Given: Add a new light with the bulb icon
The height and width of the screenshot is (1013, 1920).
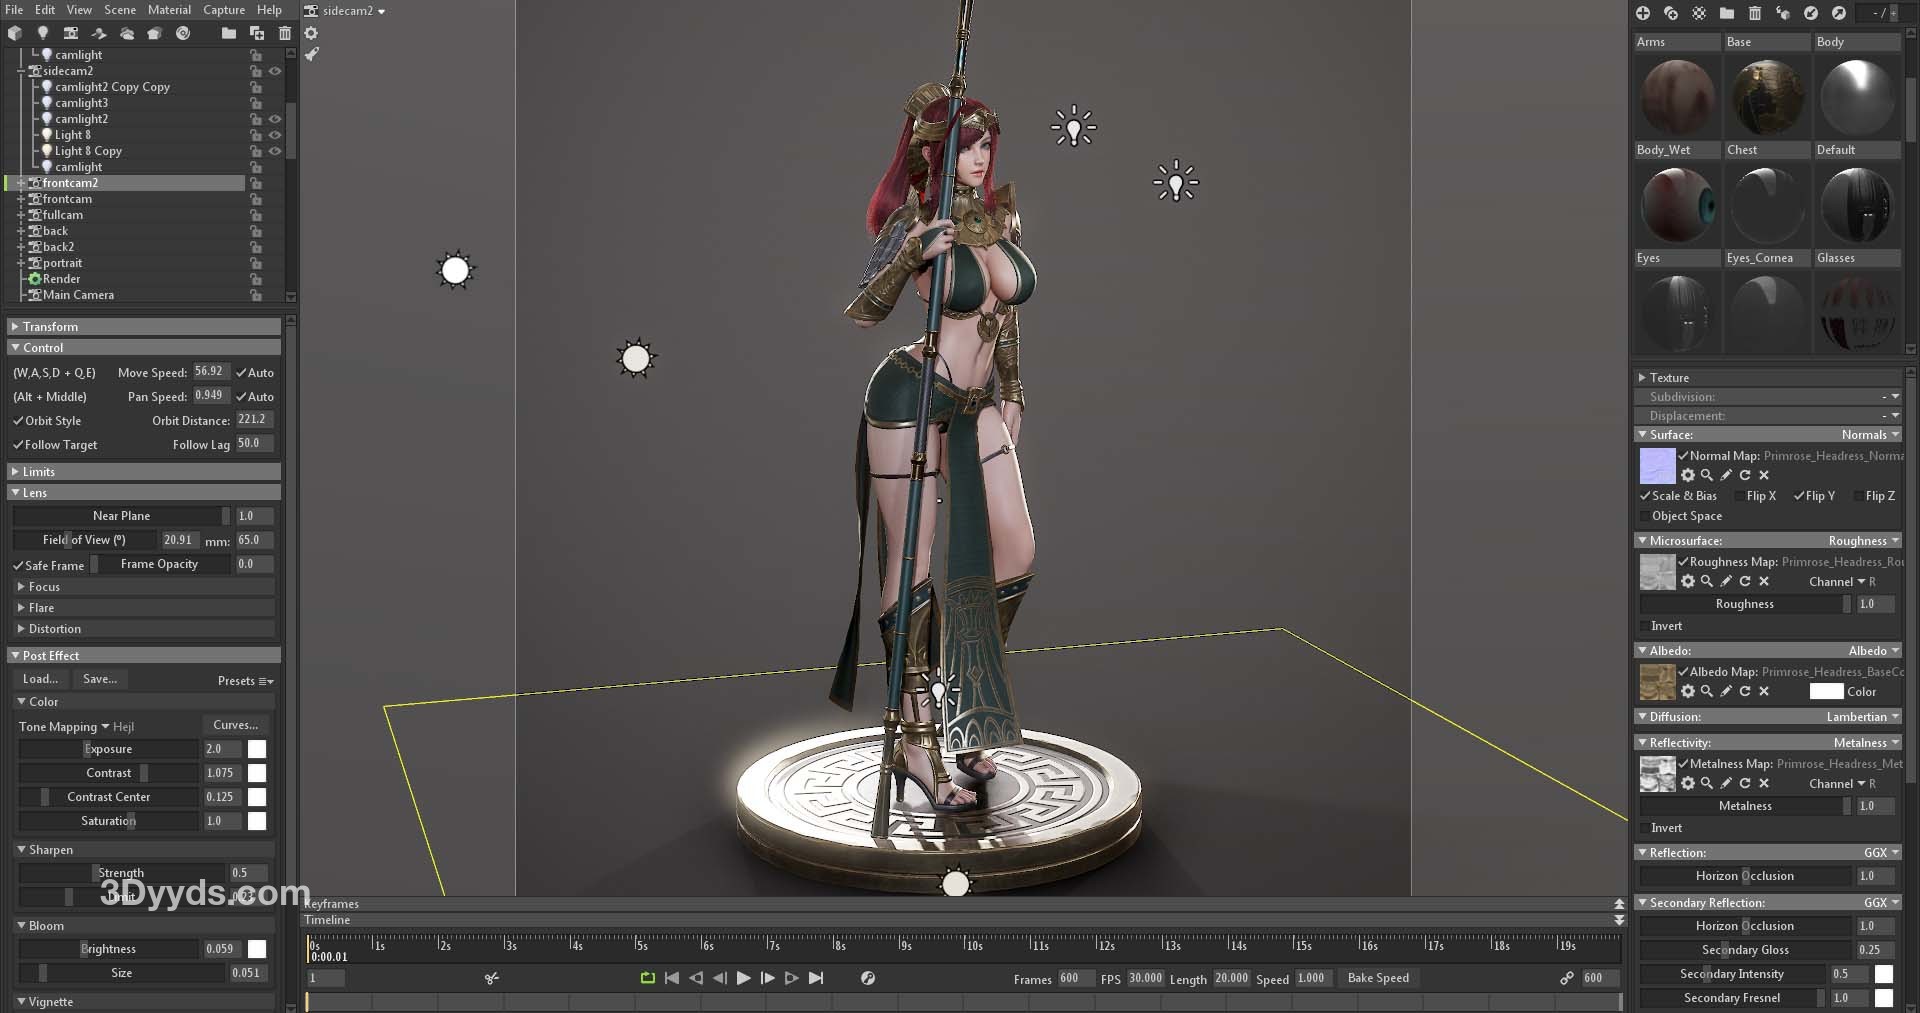Looking at the screenshot, I should click(43, 33).
